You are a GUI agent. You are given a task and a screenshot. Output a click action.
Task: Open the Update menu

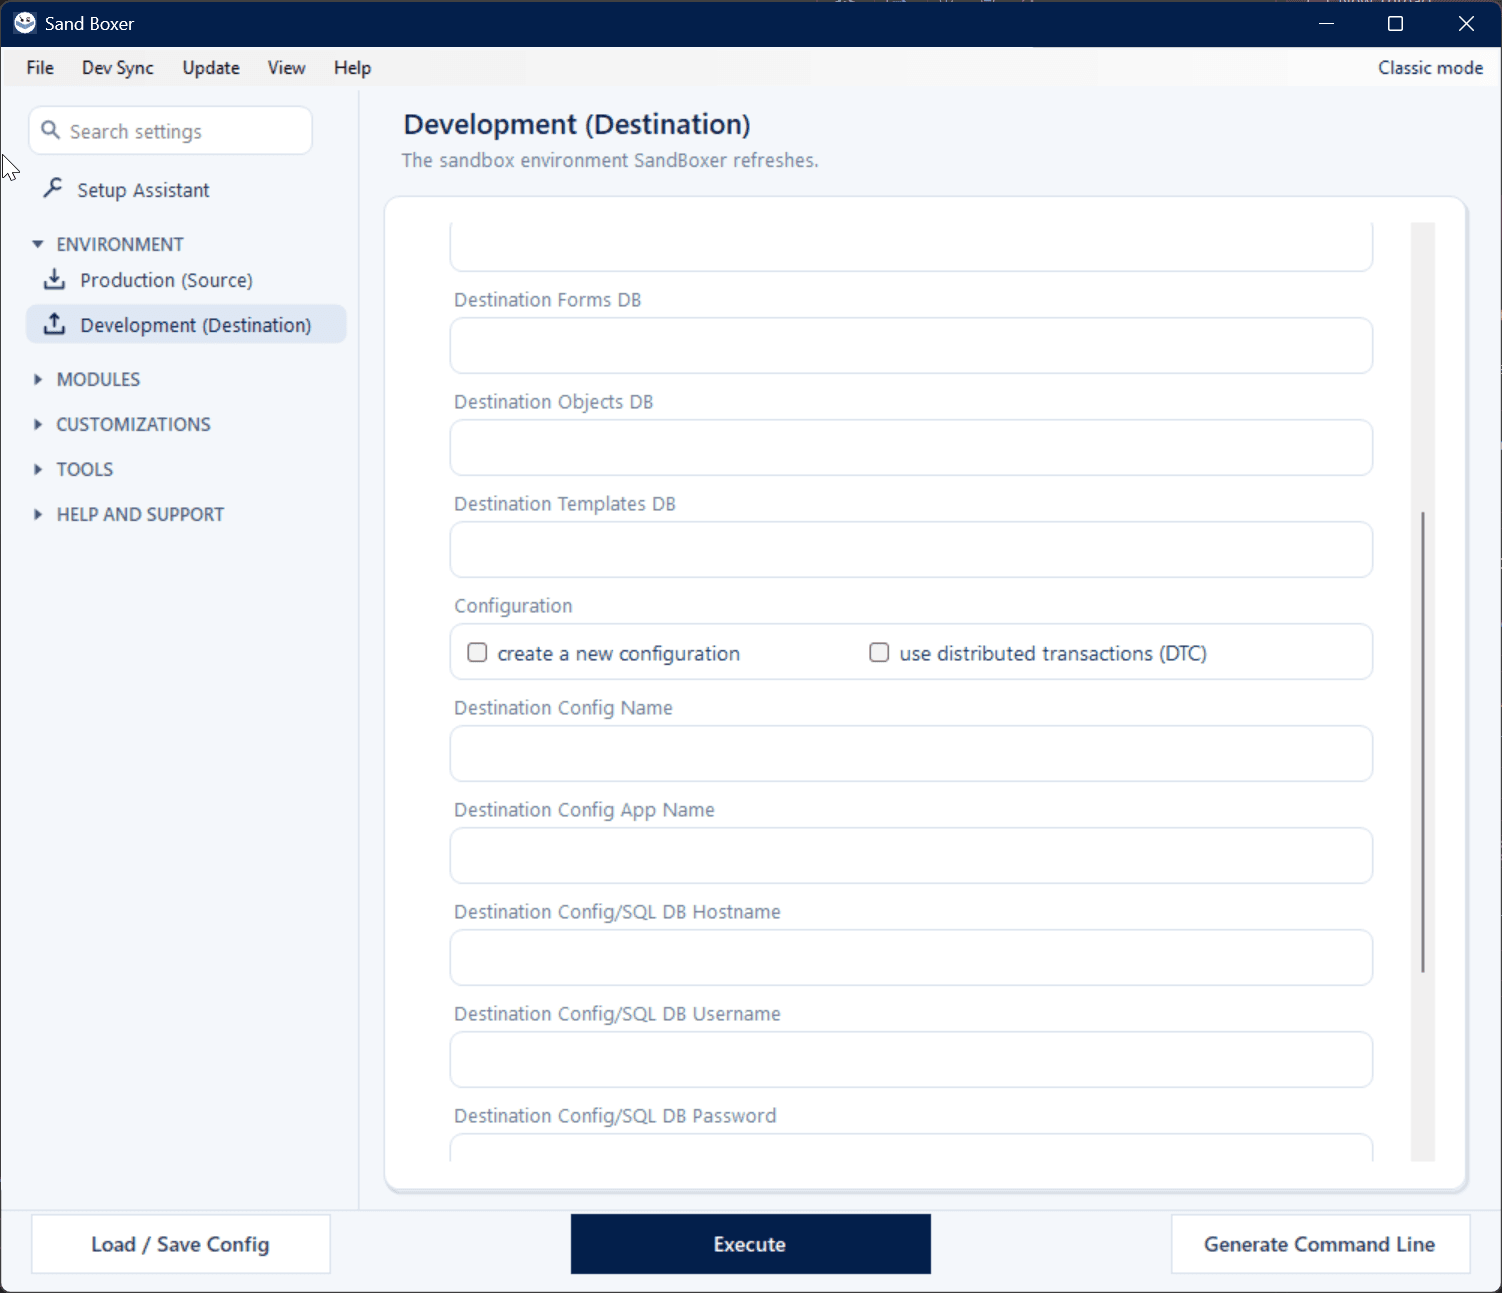(x=211, y=67)
